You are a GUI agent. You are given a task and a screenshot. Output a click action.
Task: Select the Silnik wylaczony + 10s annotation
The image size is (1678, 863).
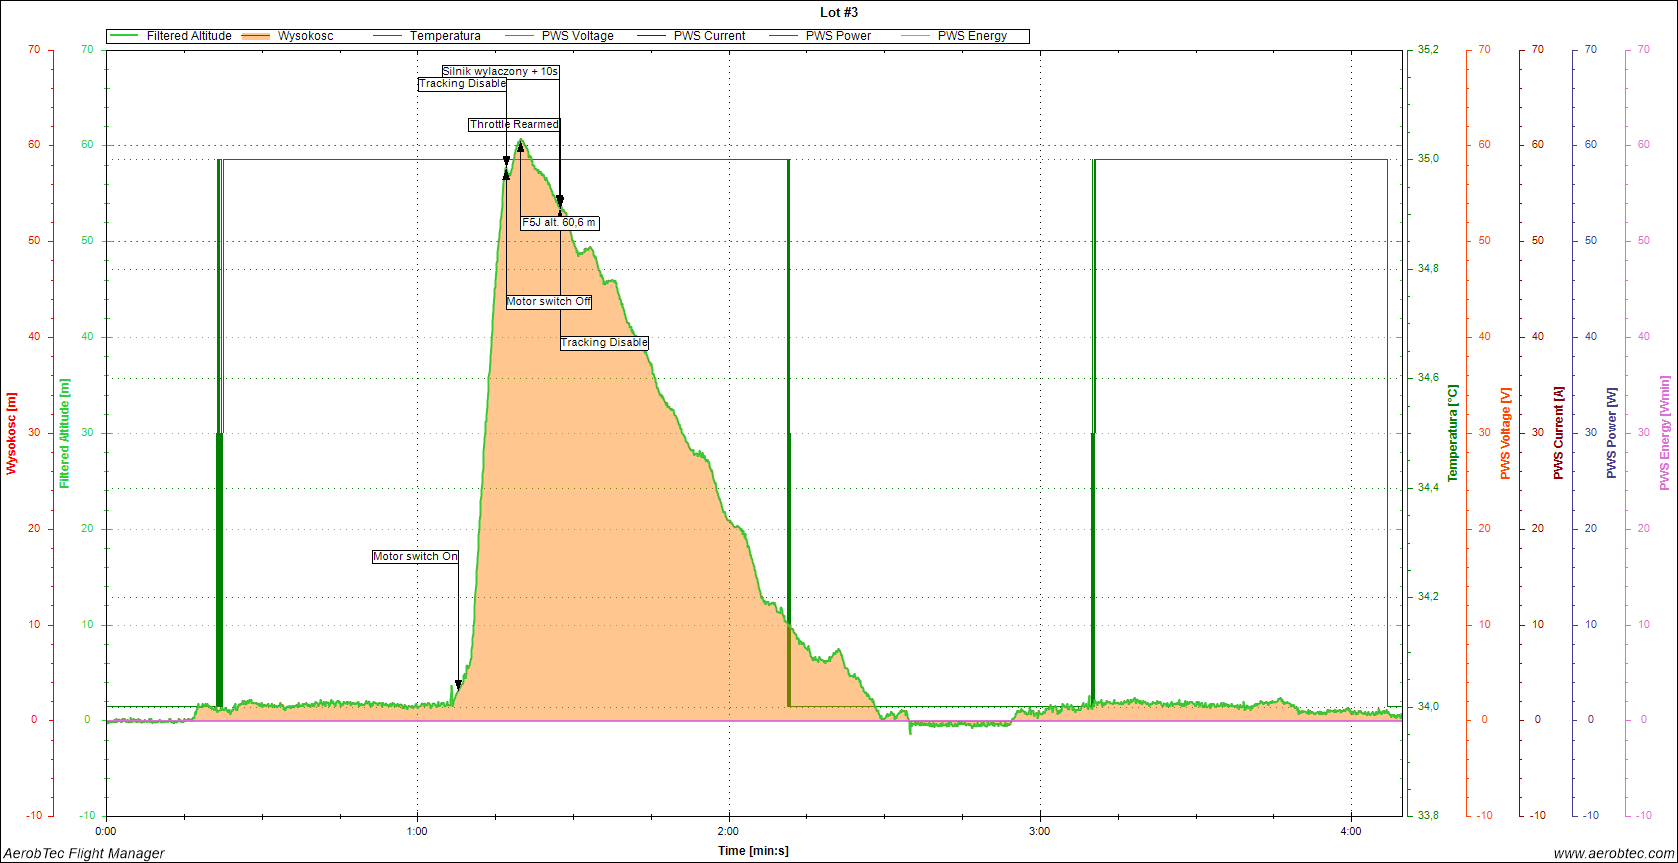(x=500, y=72)
